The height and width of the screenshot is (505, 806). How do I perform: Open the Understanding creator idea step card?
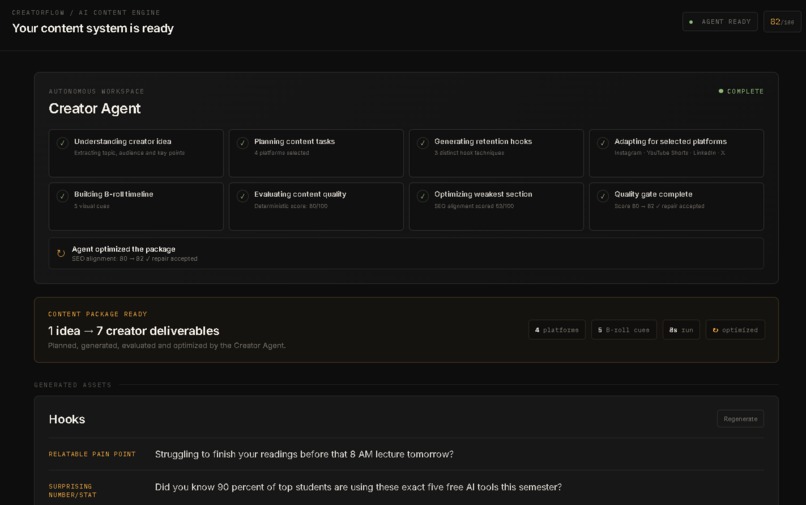coord(136,153)
